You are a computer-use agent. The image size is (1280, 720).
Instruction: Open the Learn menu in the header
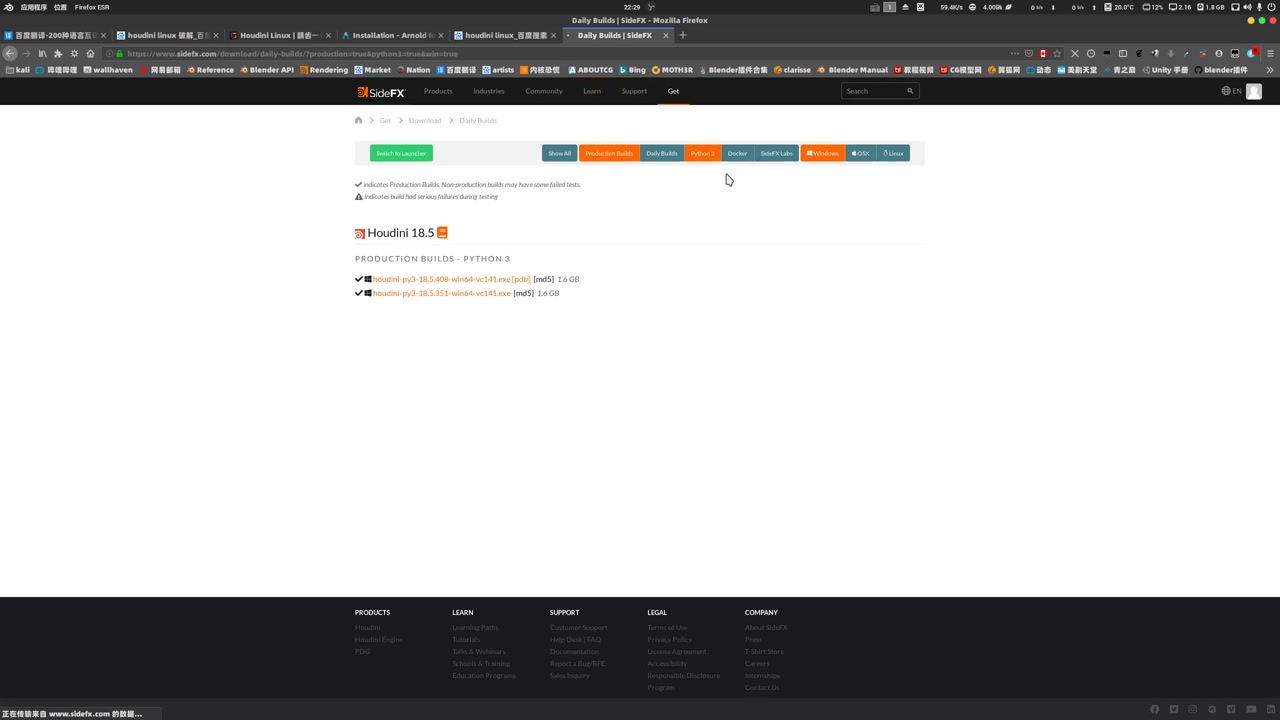pyautogui.click(x=592, y=91)
